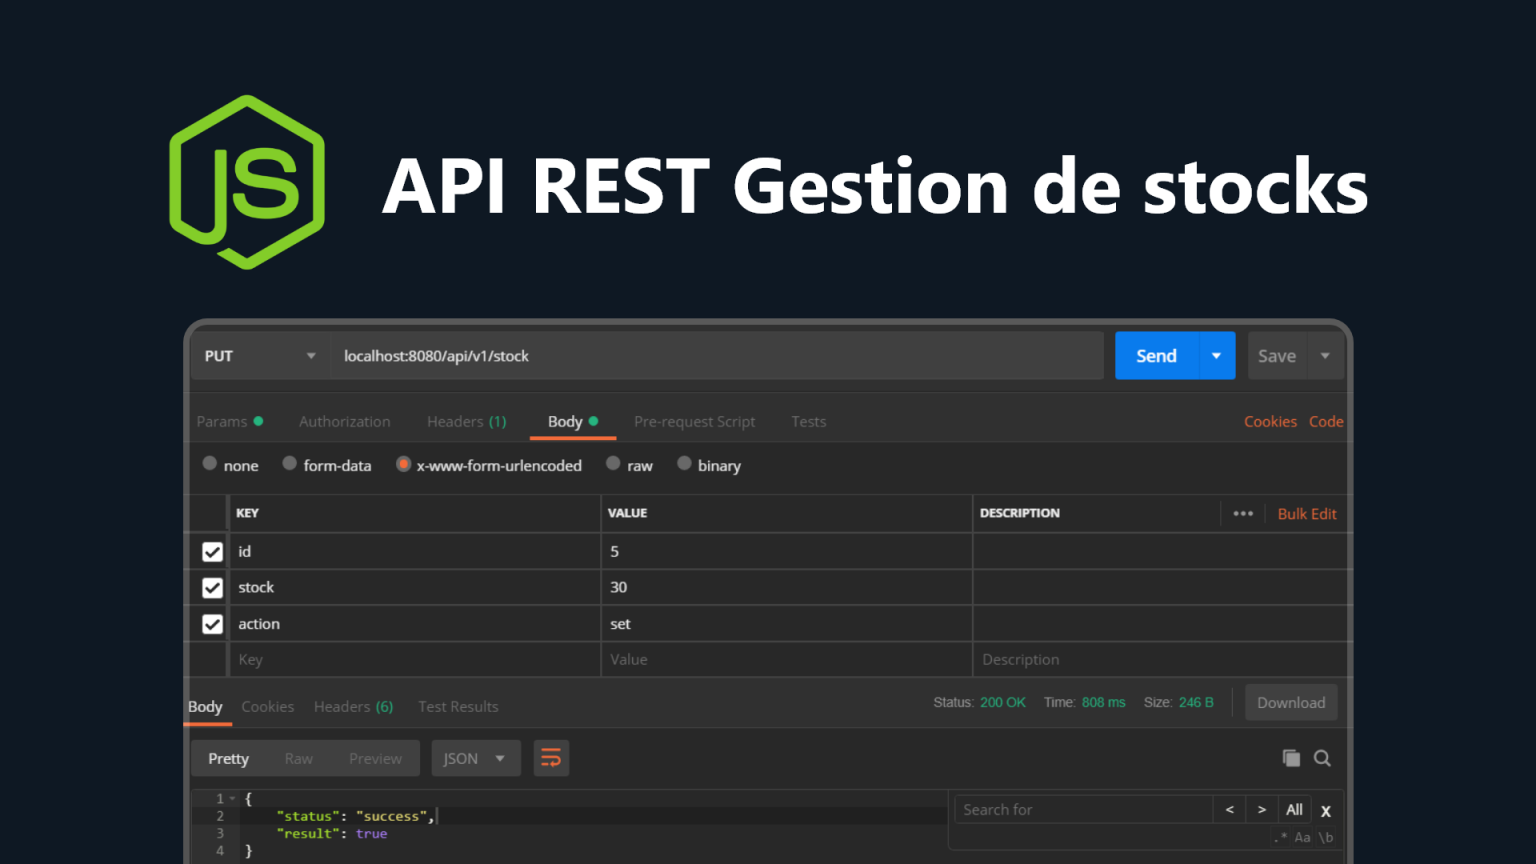The width and height of the screenshot is (1536, 864).
Task: Select the Pretty response view
Action: tap(228, 759)
